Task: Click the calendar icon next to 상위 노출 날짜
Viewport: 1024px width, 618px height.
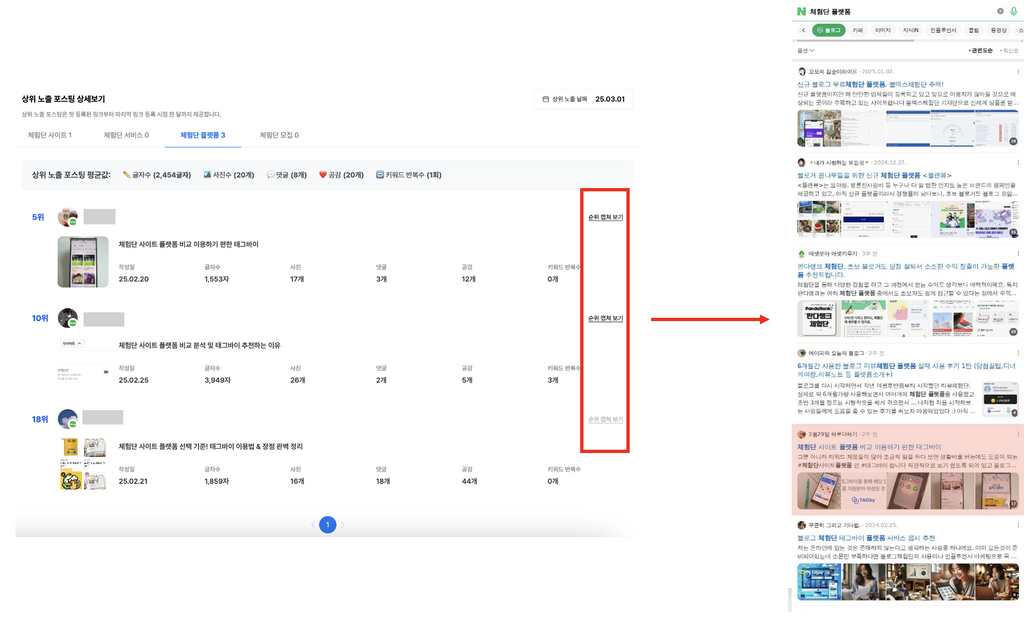Action: click(x=545, y=99)
